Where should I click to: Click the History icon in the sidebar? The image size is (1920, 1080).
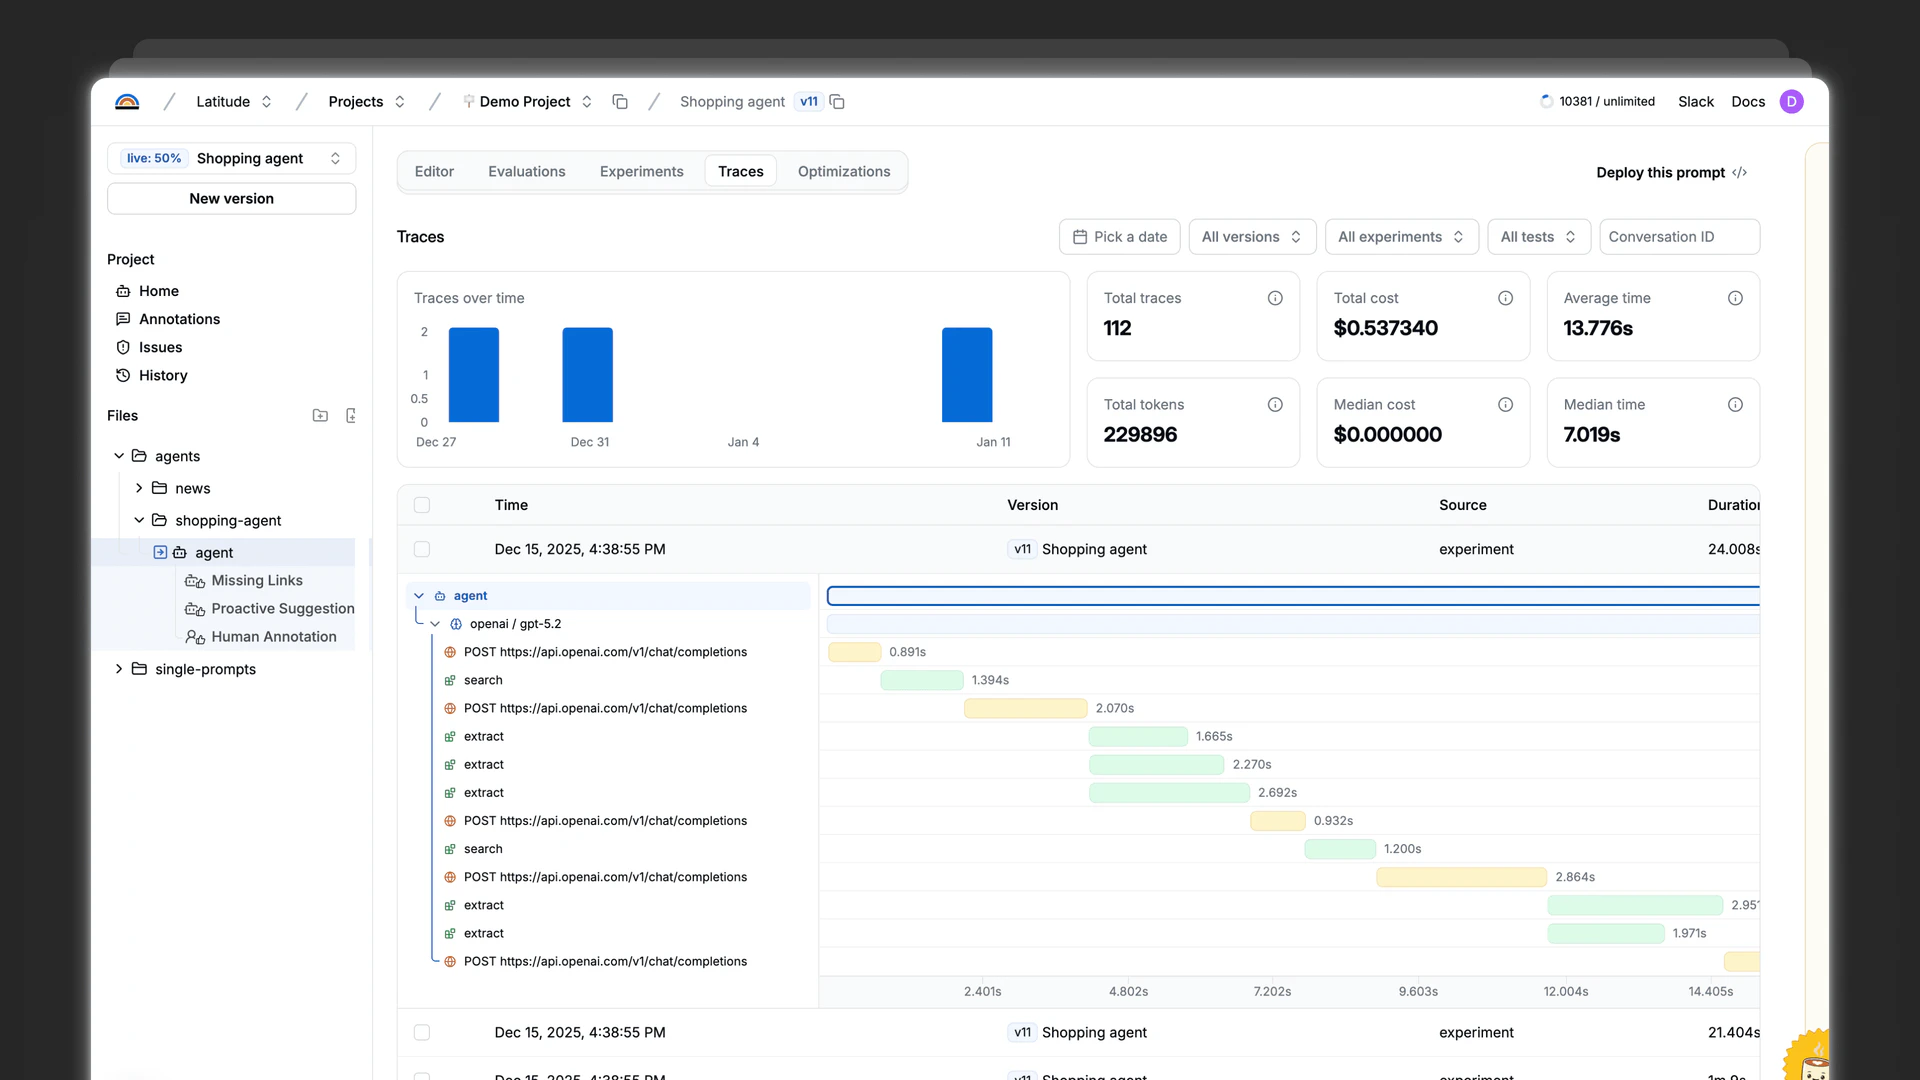click(x=123, y=375)
